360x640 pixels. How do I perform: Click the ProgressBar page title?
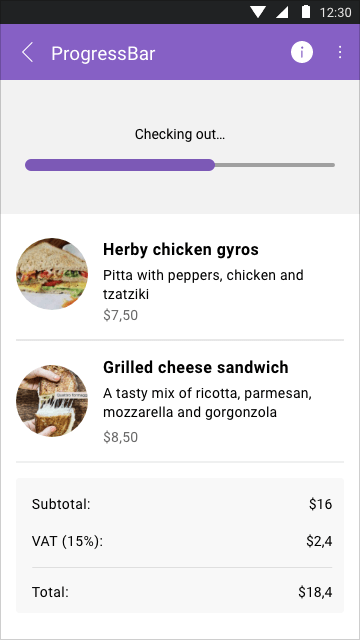click(103, 54)
